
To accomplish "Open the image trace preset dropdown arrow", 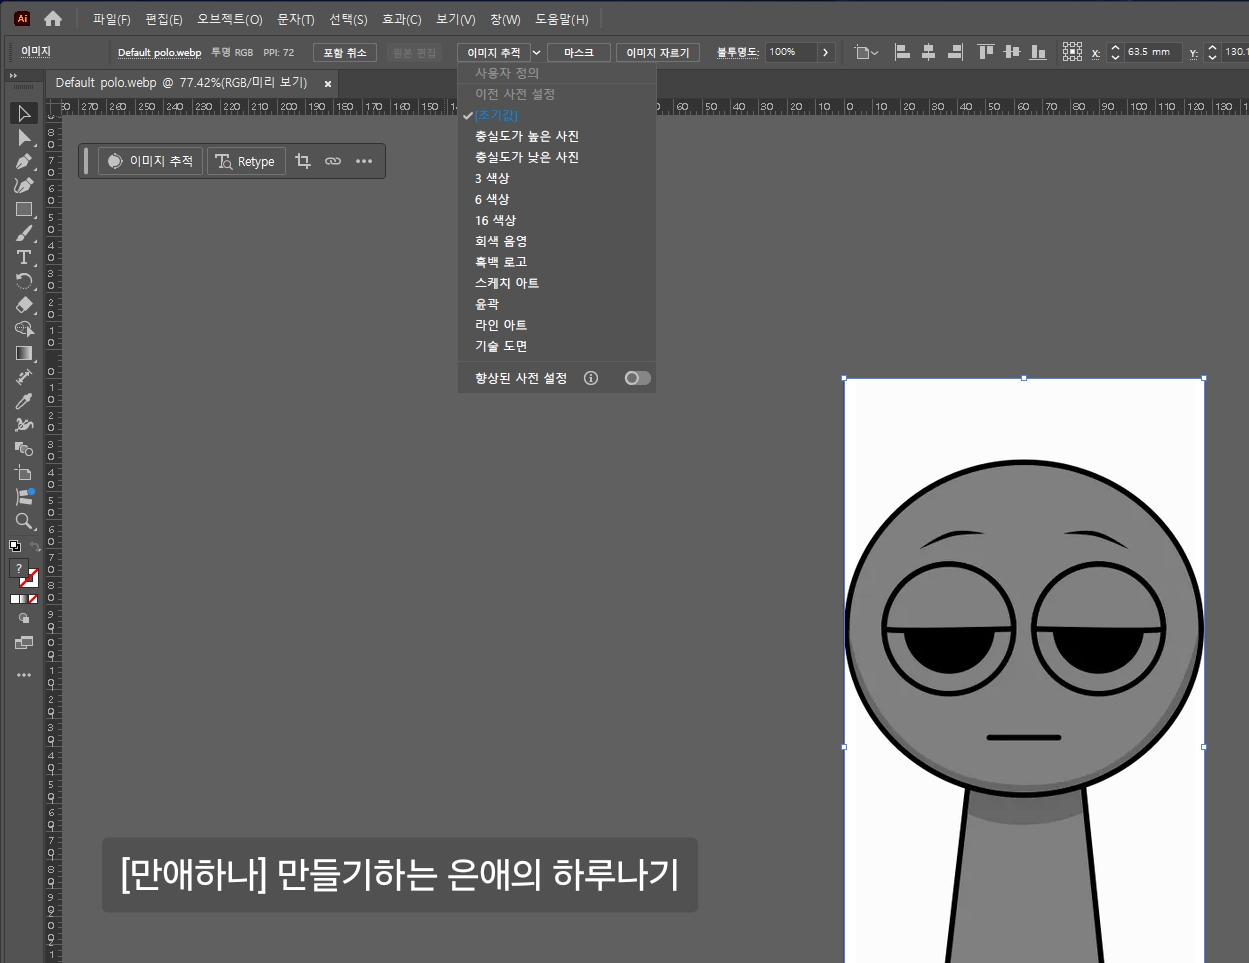I will (x=537, y=53).
